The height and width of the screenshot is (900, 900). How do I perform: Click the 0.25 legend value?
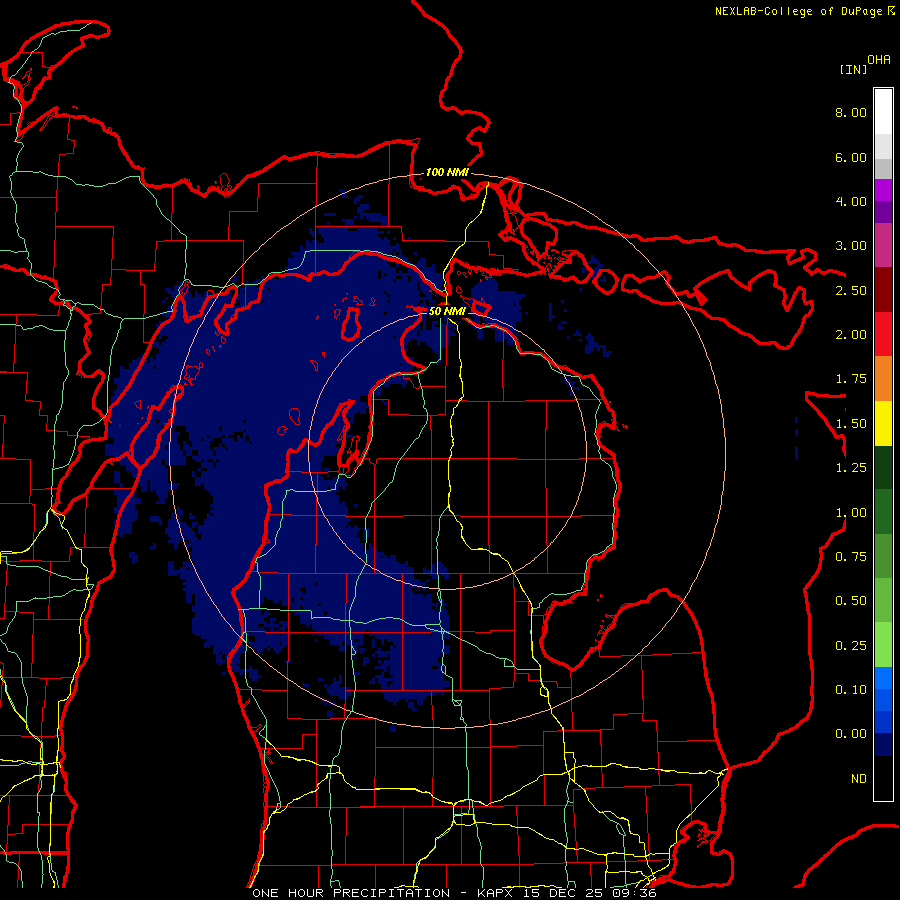[x=851, y=646]
